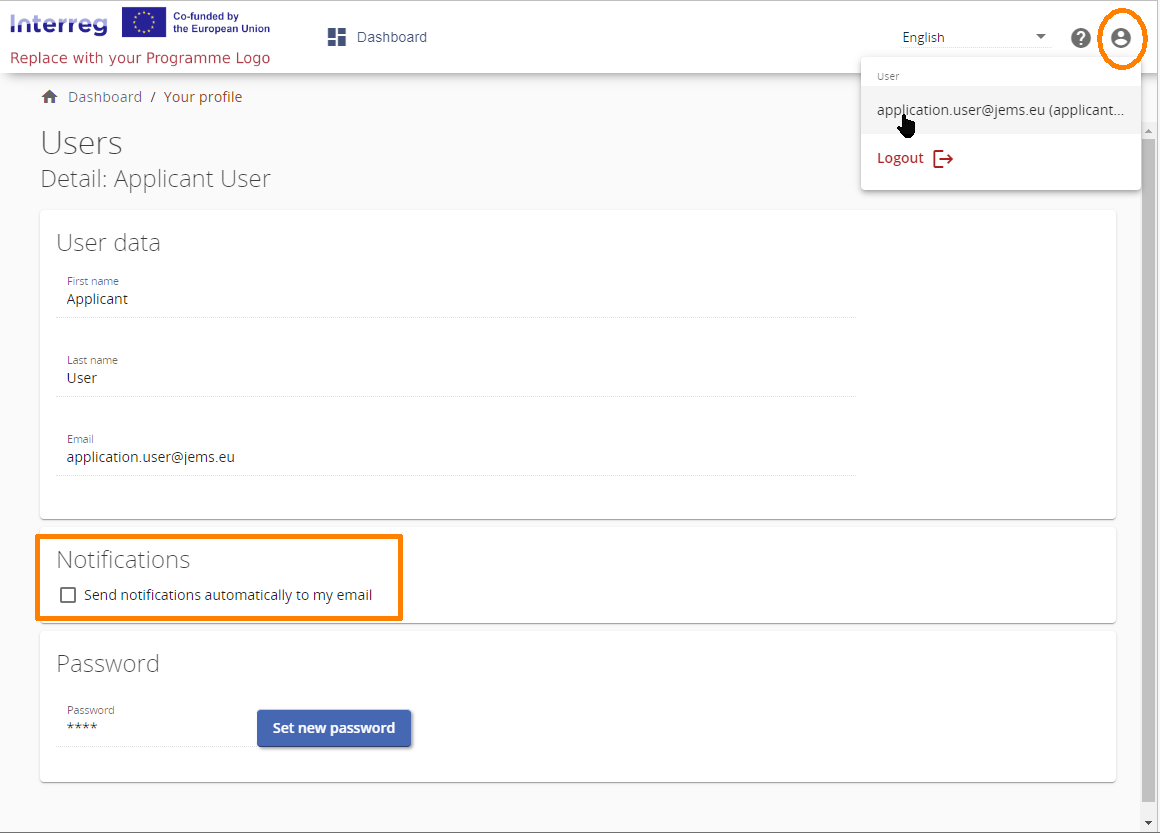The width and height of the screenshot is (1160, 833).
Task: Click the user account avatar icon
Action: click(1120, 38)
